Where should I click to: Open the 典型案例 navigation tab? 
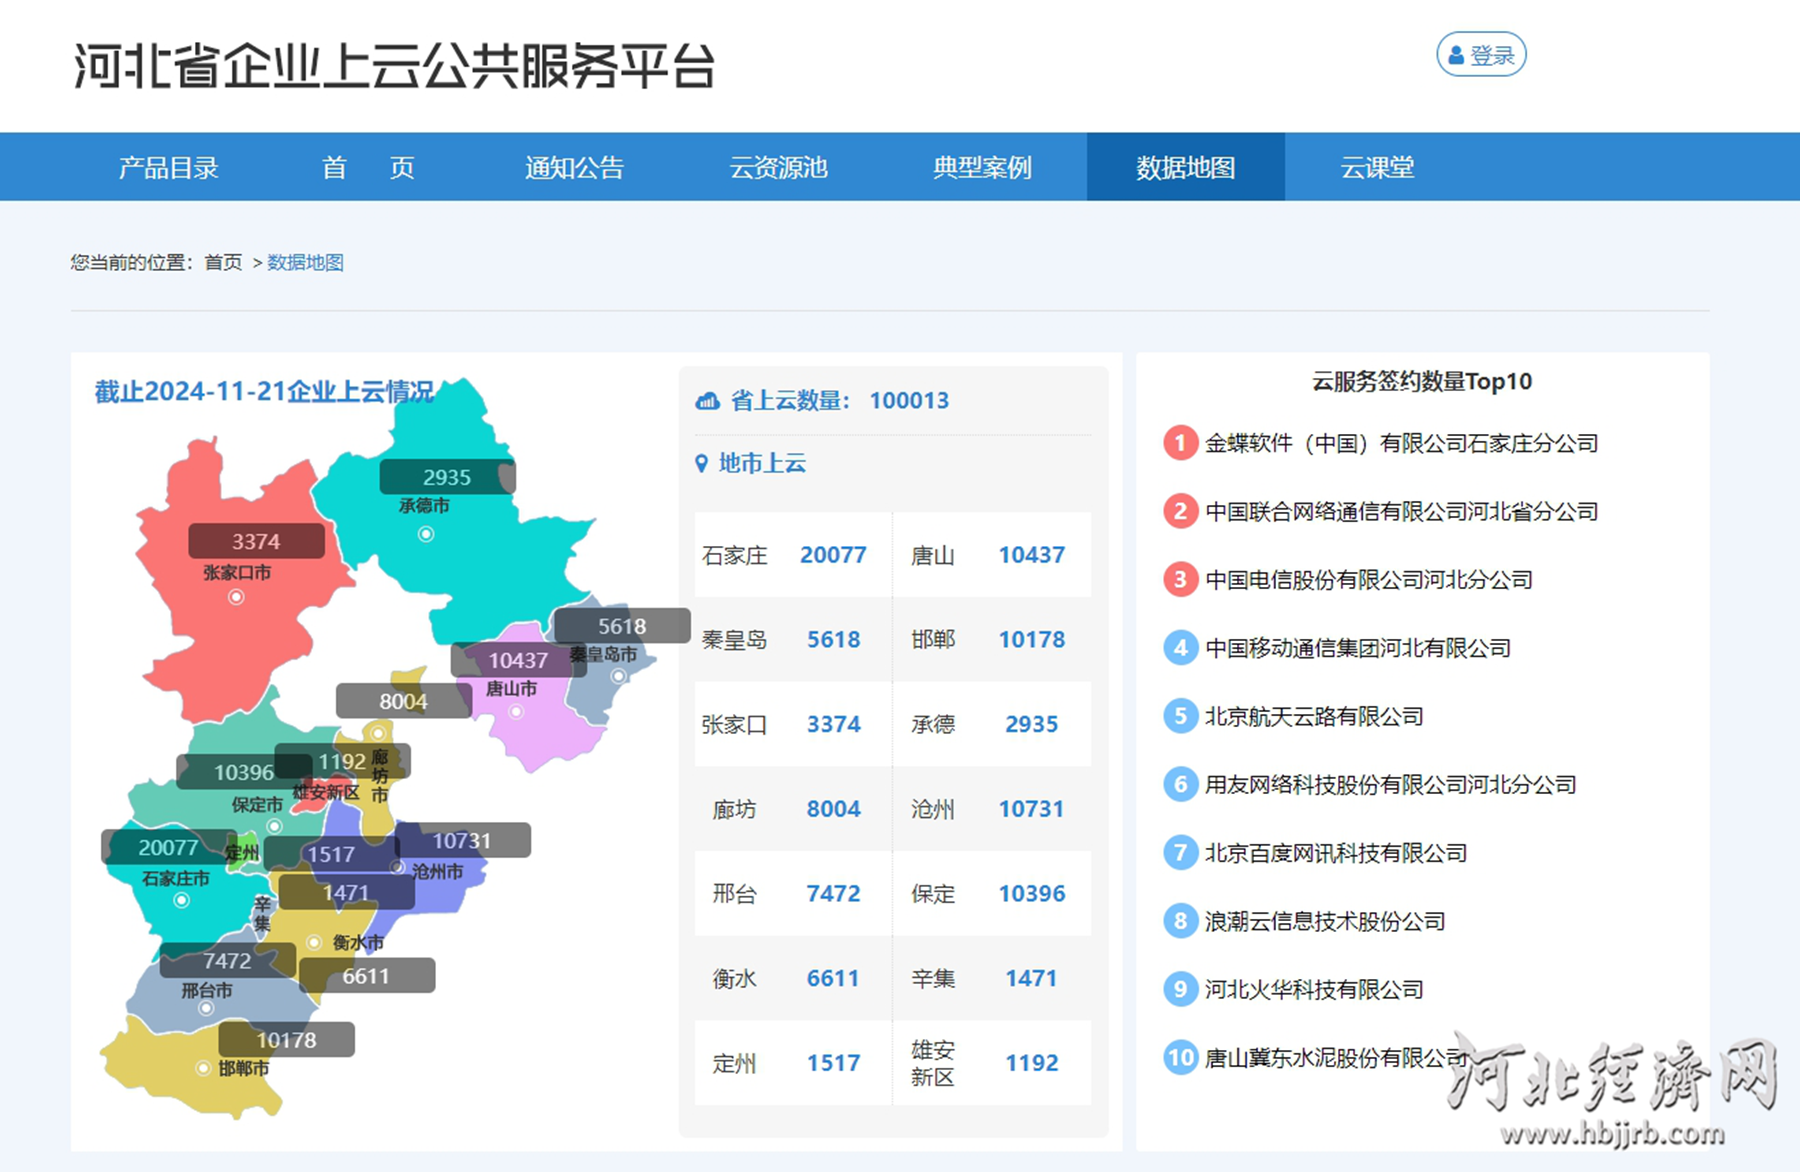coord(982,167)
